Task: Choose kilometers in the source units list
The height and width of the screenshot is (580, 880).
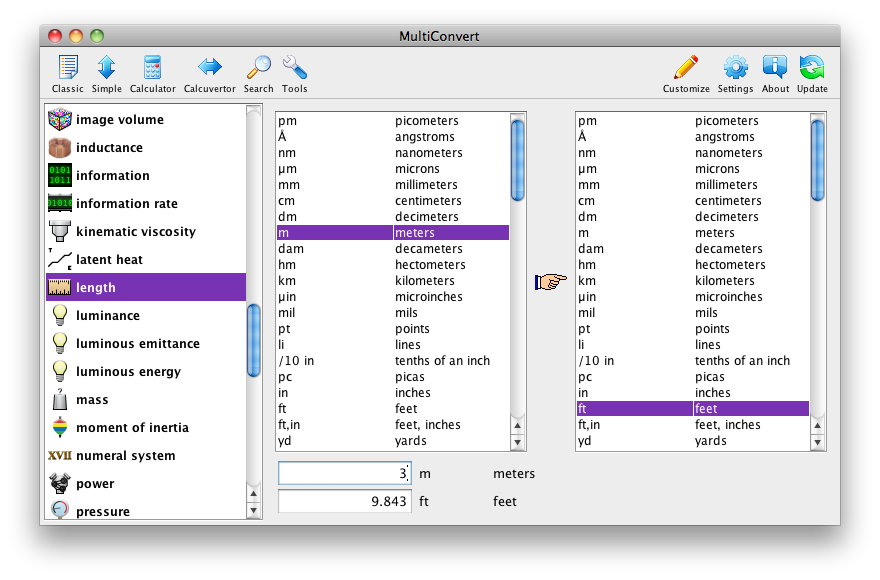Action: pos(393,281)
